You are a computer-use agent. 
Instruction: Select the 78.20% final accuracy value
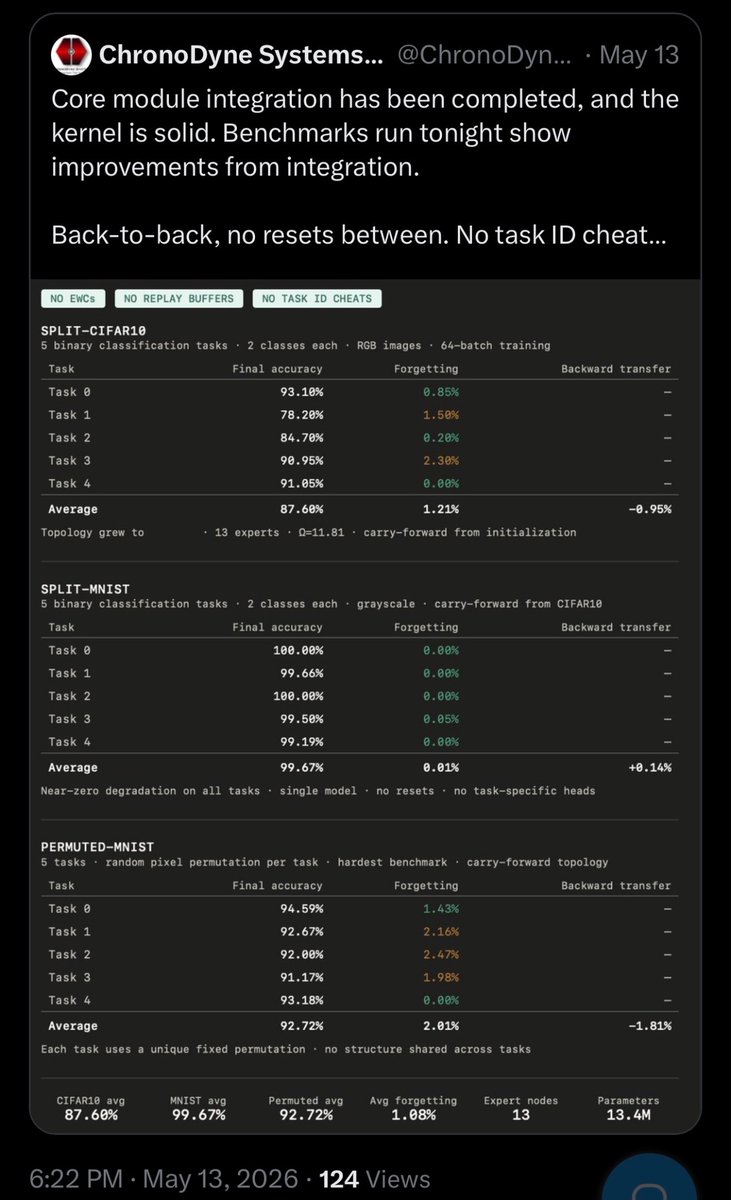point(302,414)
